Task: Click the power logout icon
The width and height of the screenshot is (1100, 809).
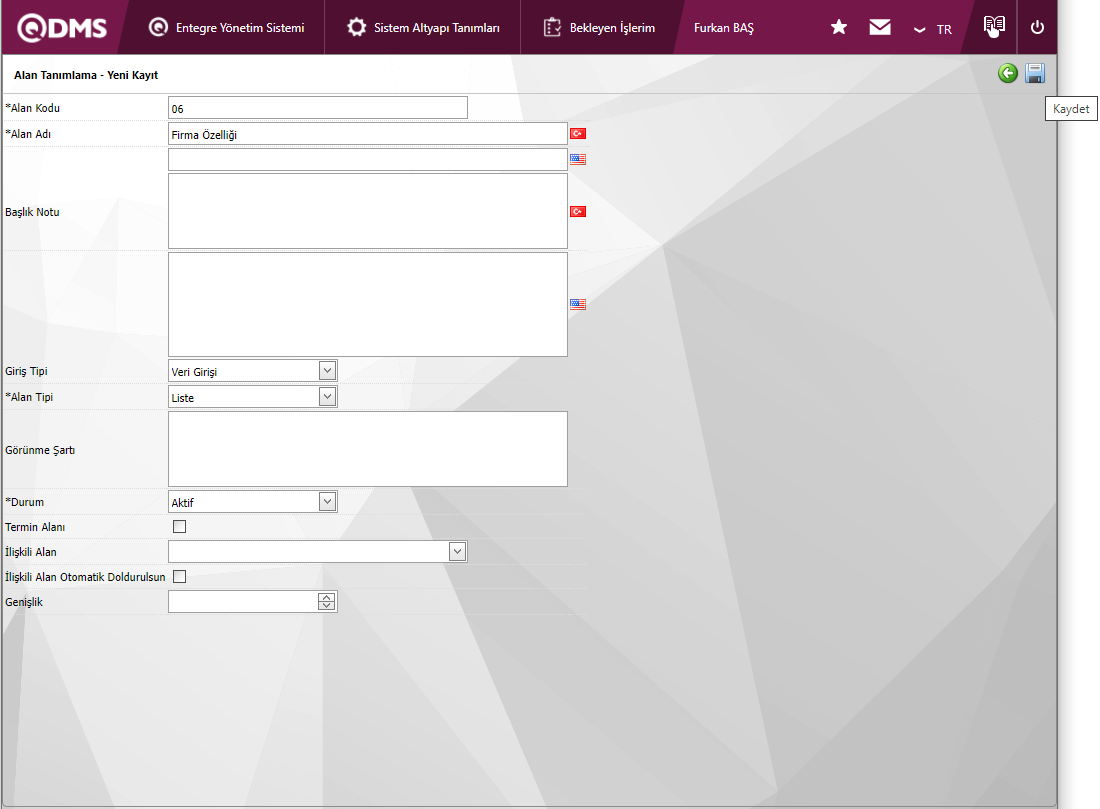Action: coord(1037,27)
